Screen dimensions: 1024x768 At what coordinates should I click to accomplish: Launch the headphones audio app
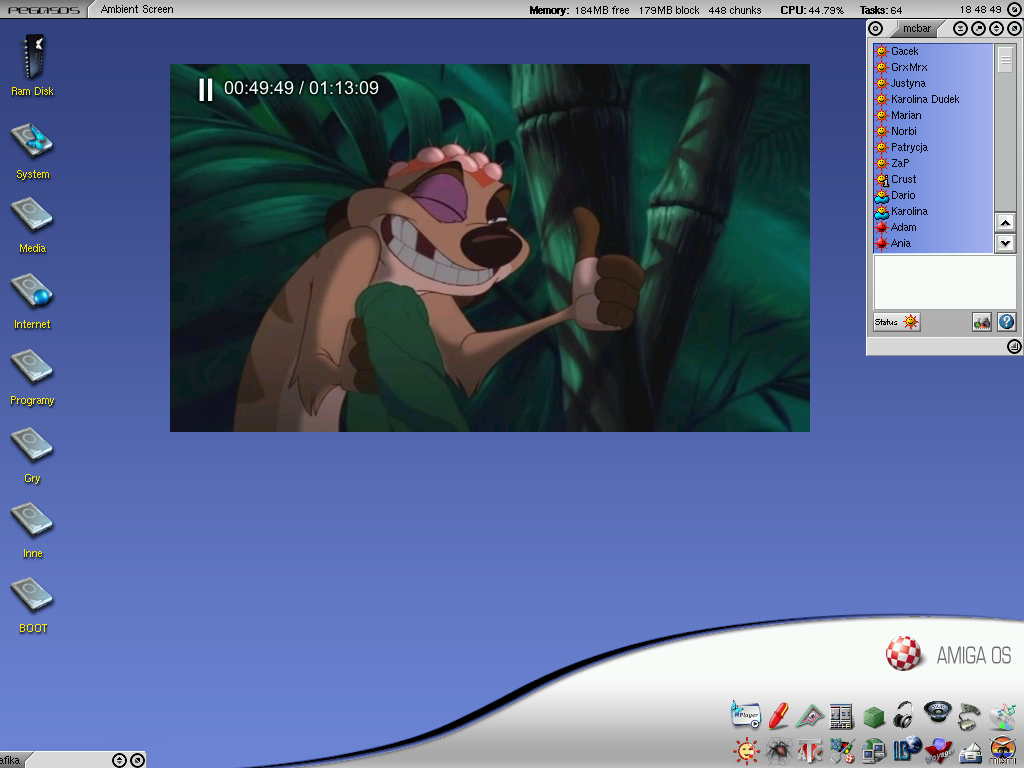coord(904,715)
